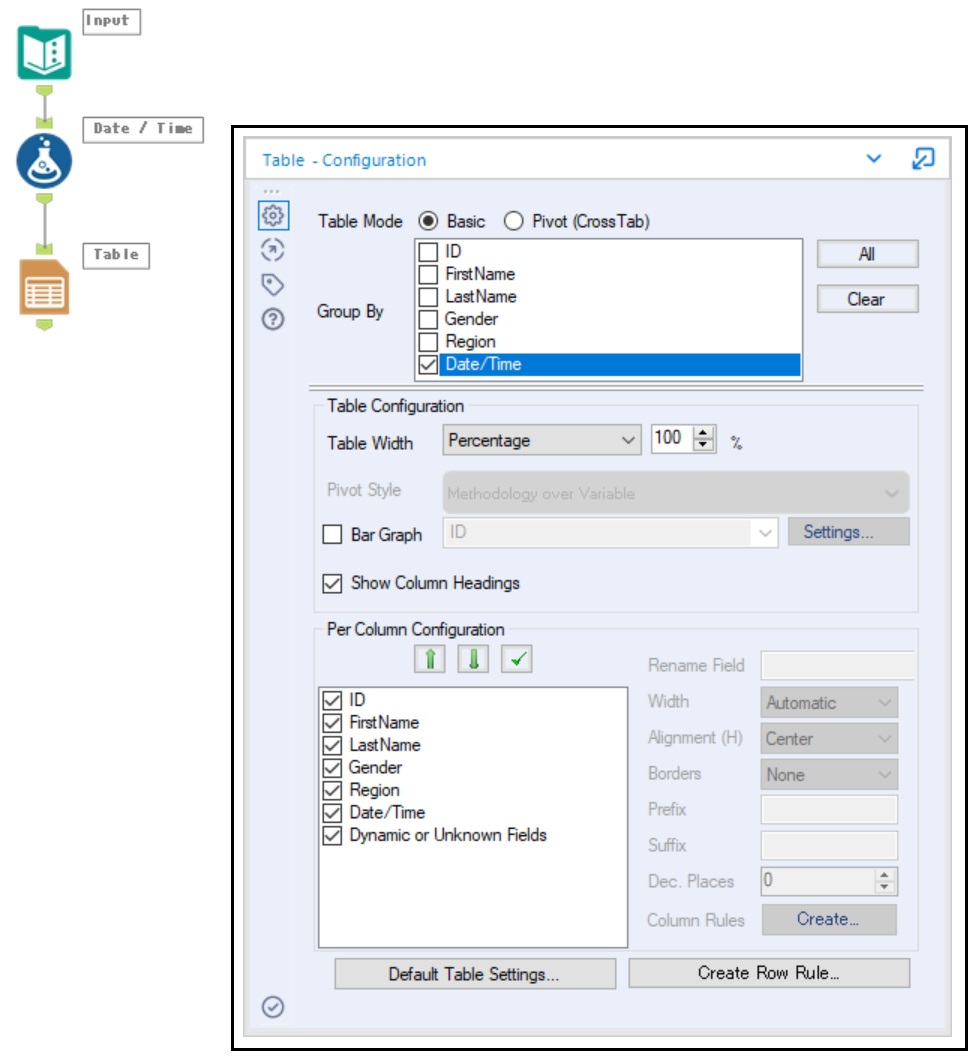Click the Table annotation label on canvas
Screen dimensions: 980x1060
(116, 256)
